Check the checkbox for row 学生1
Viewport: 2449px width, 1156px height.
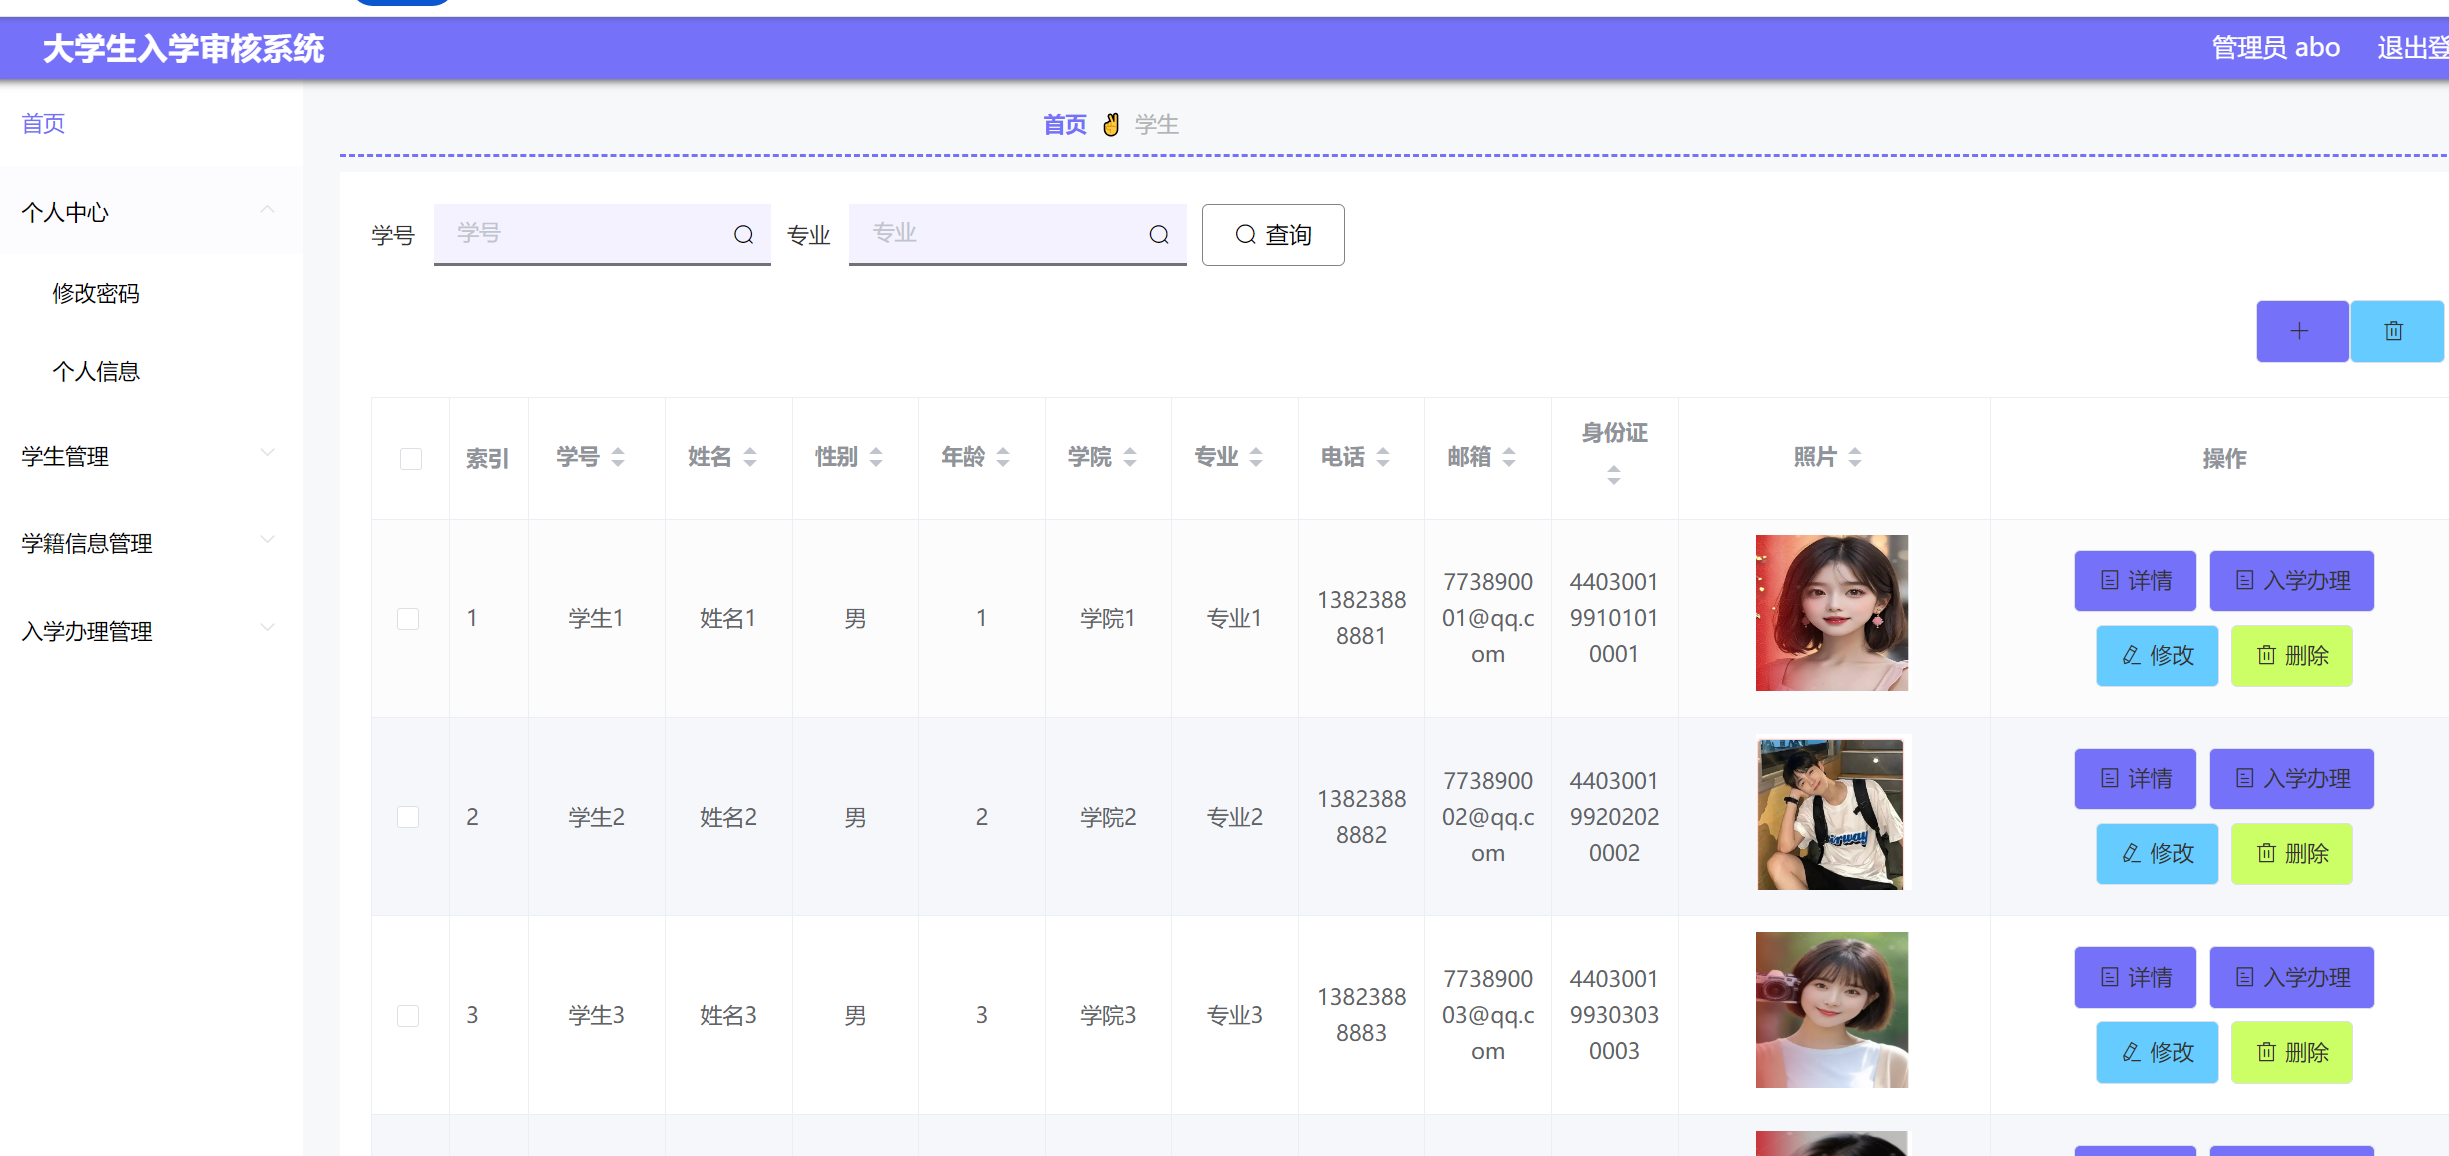point(408,619)
